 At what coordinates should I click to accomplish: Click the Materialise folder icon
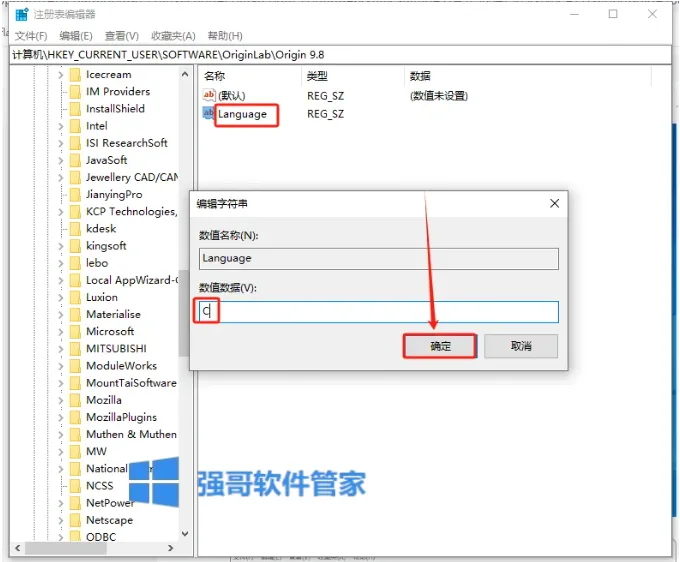[x=75, y=314]
